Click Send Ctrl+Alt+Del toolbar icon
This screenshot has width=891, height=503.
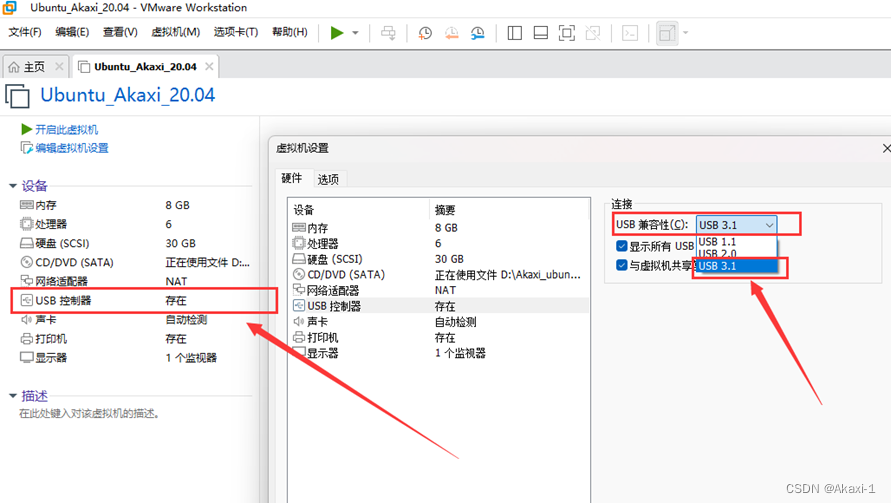pos(389,33)
